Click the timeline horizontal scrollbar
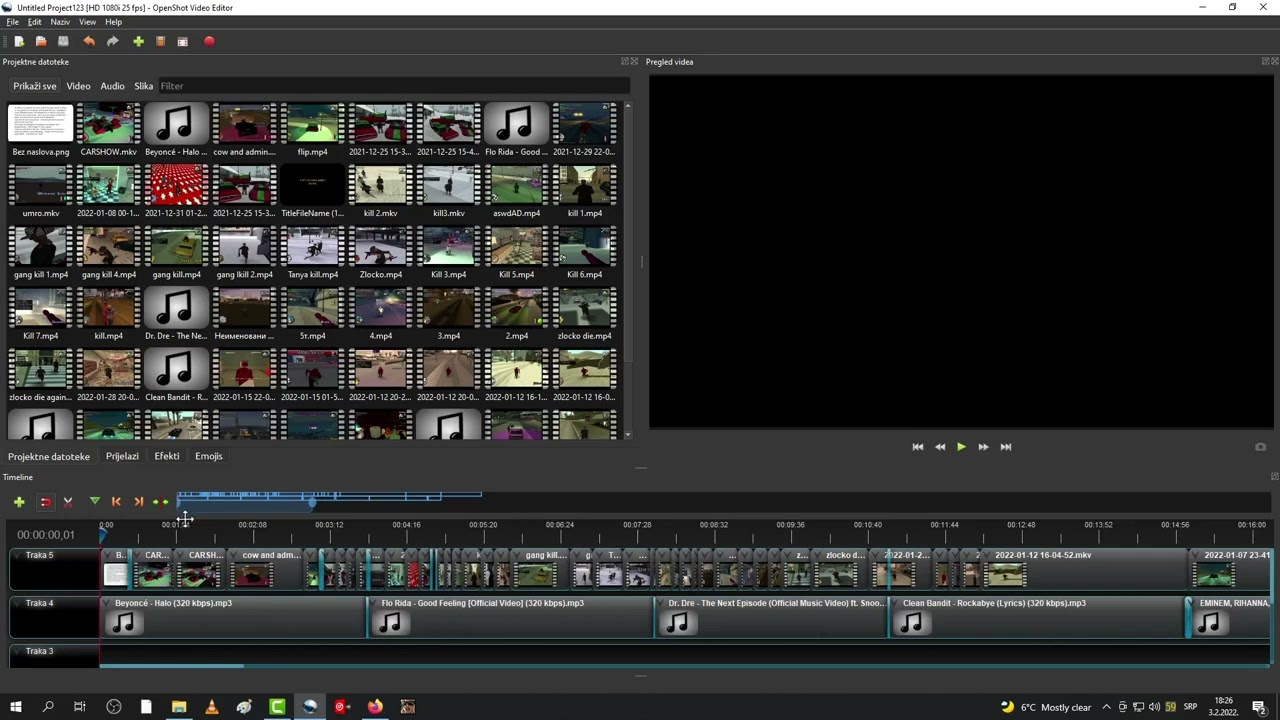The height and width of the screenshot is (720, 1280). point(171,665)
